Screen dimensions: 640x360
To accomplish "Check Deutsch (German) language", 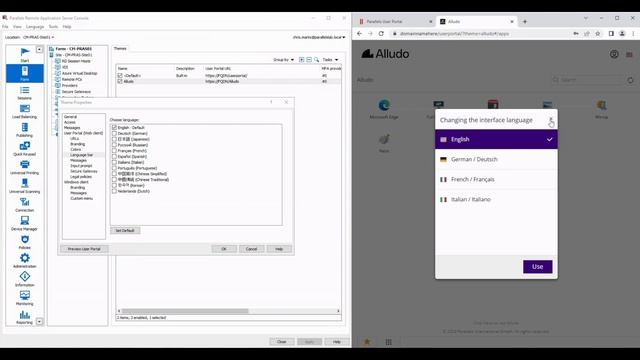I will point(114,133).
